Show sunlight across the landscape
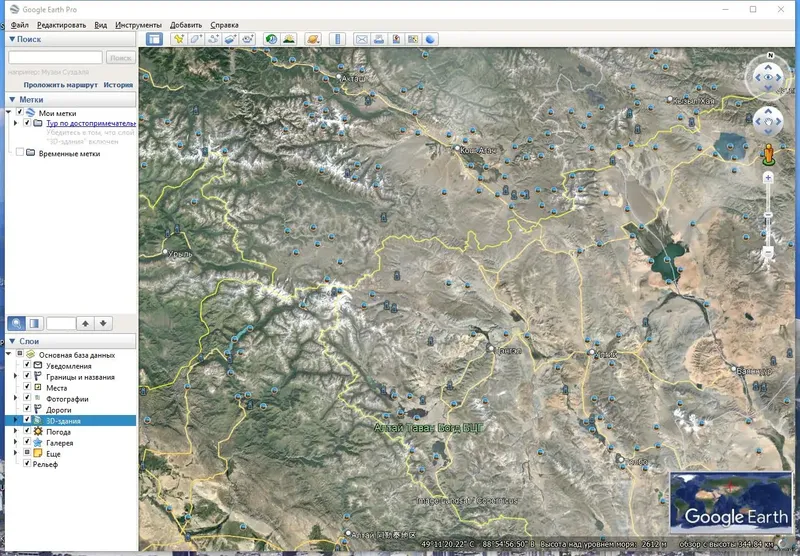The image size is (800, 556). 289,39
